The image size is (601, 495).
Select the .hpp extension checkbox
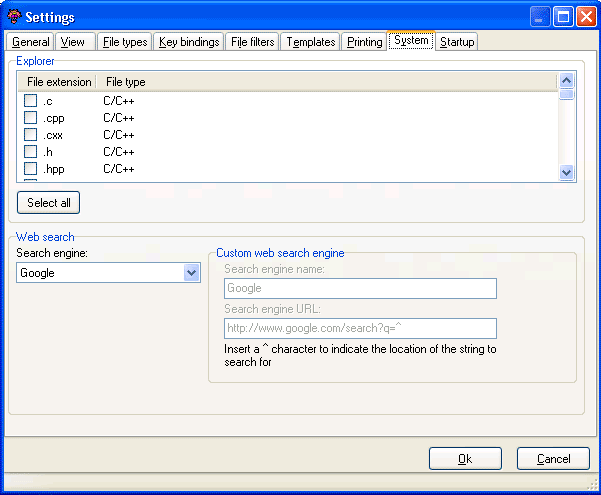[x=31, y=169]
